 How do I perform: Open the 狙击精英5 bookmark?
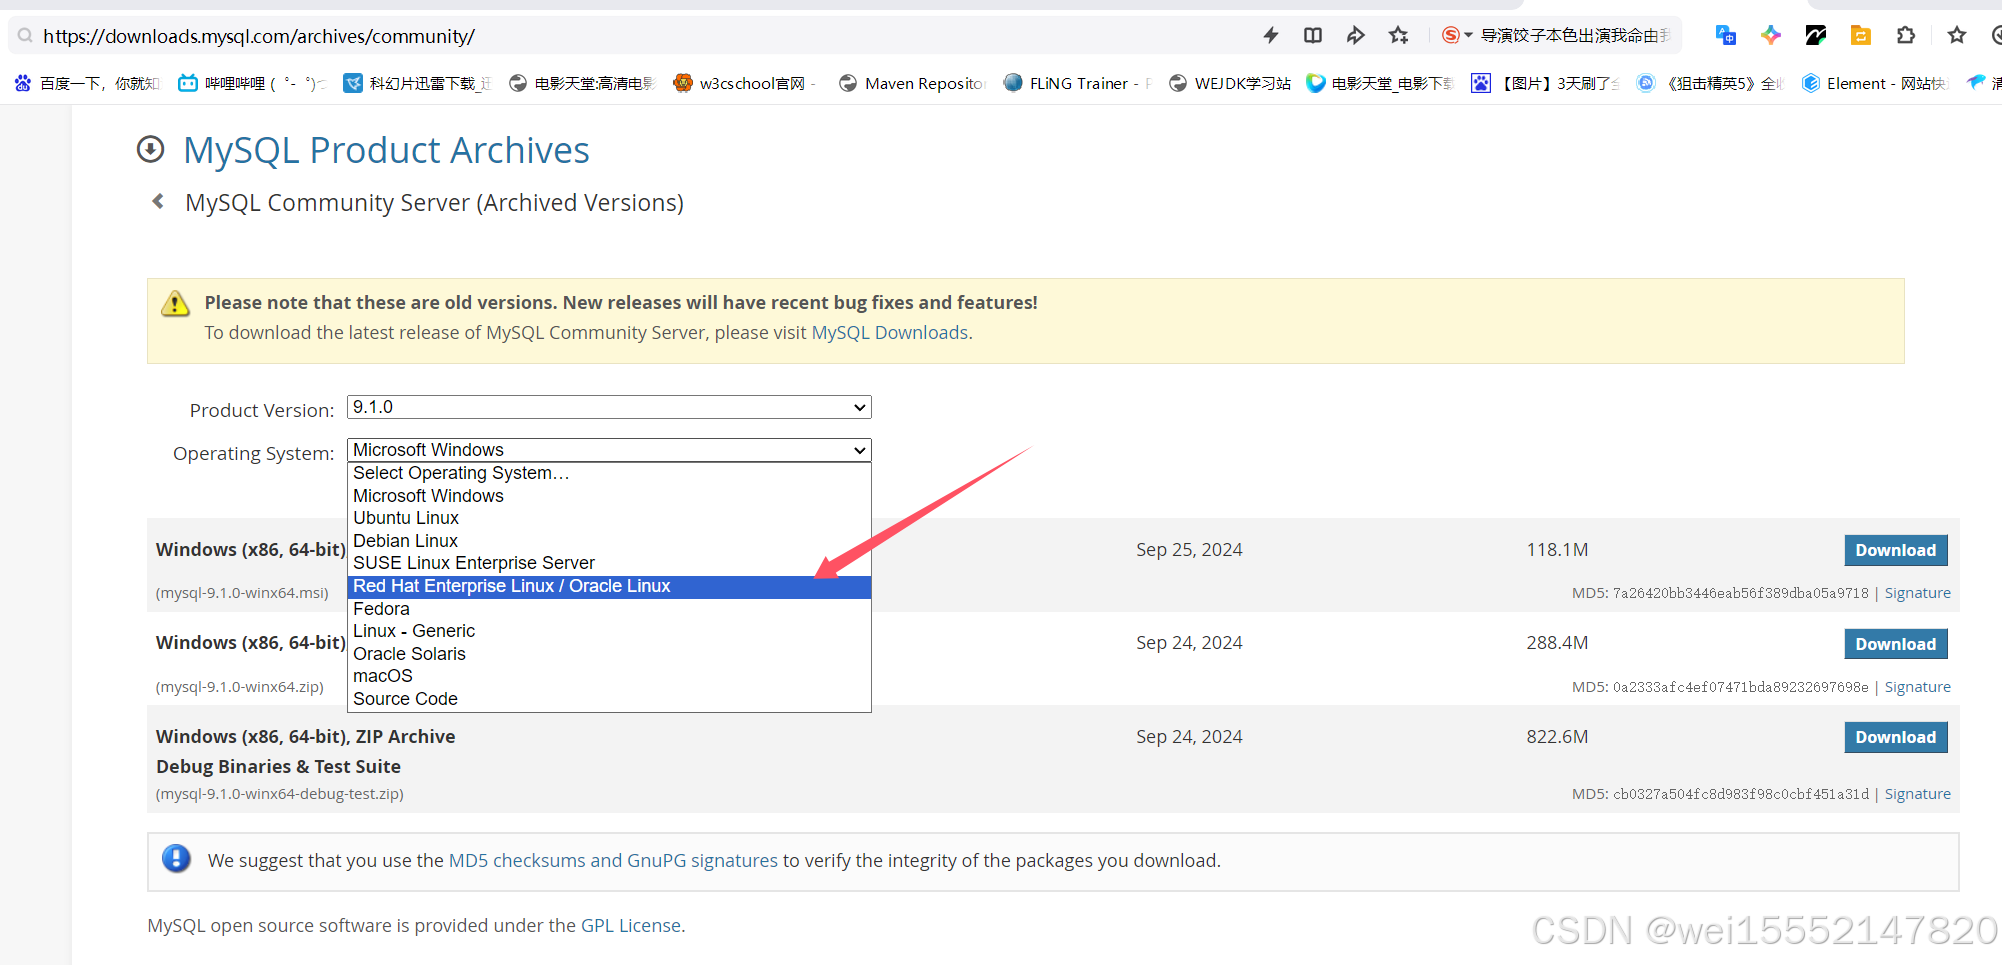pos(1709,84)
